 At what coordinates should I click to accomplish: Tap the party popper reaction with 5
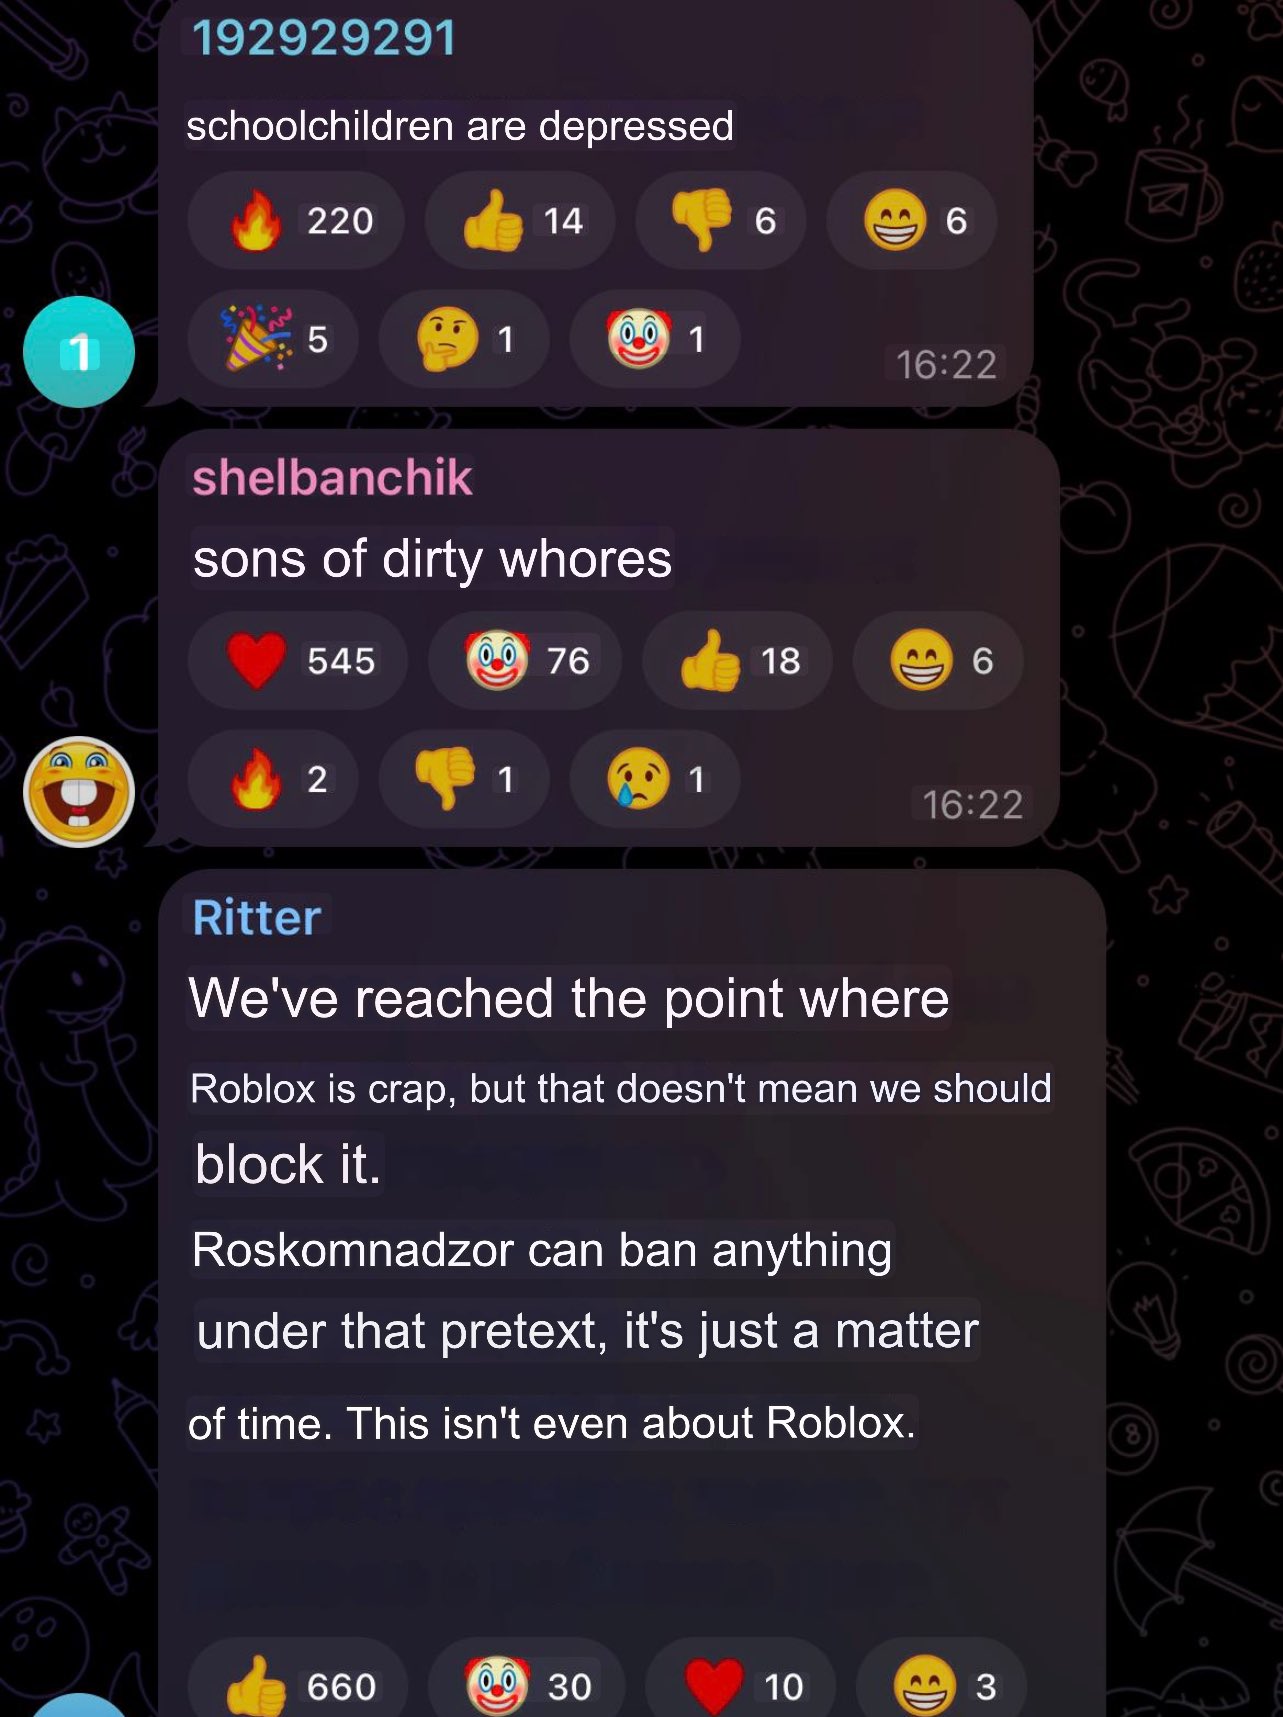pos(273,339)
